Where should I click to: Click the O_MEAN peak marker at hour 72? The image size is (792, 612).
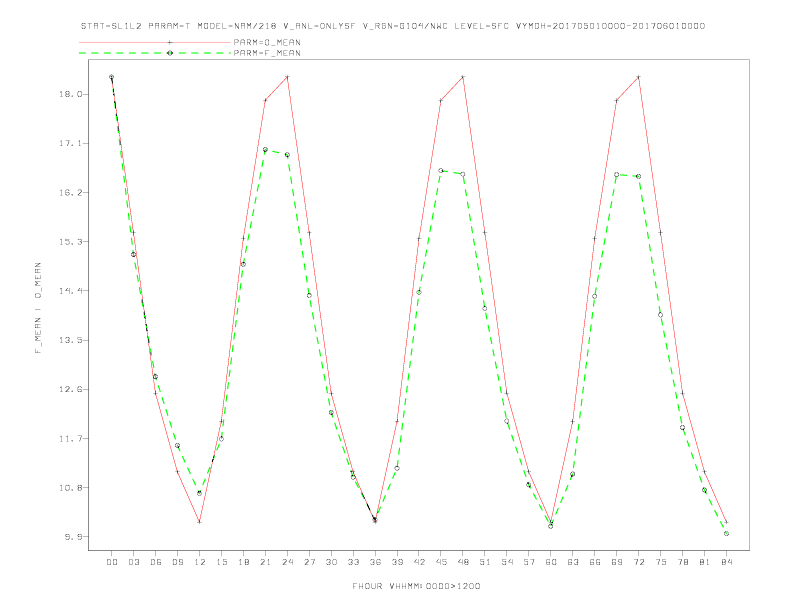[638, 77]
